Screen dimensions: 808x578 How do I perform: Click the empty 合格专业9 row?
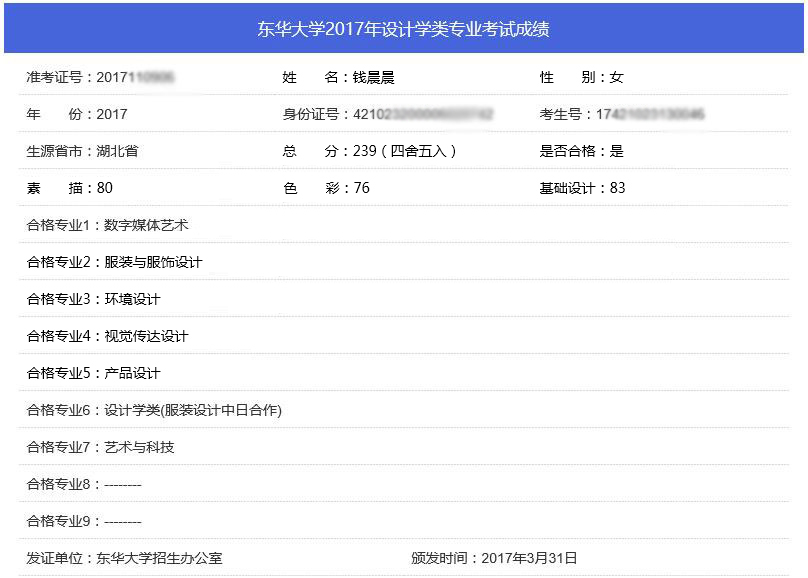point(404,521)
